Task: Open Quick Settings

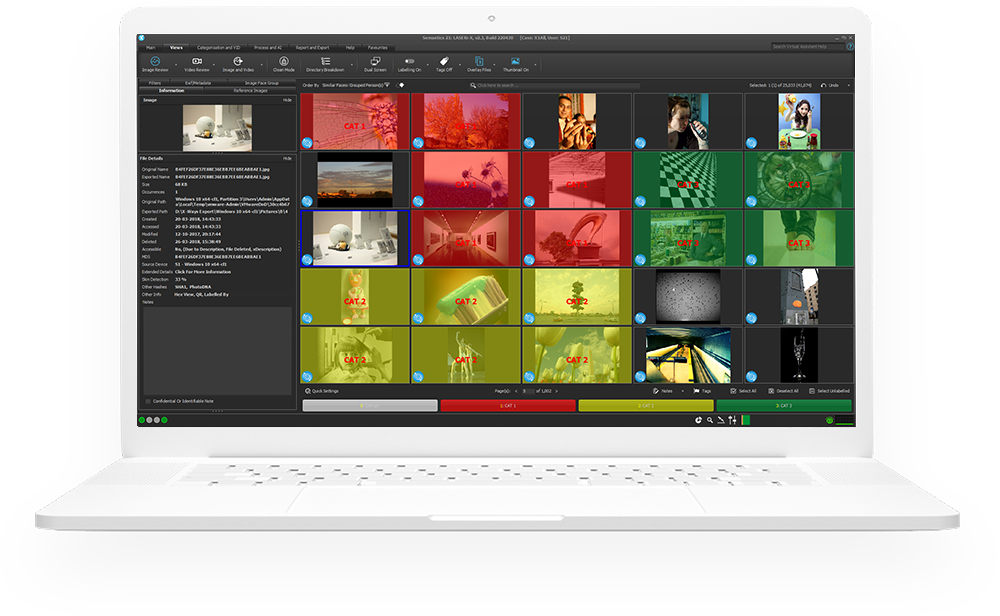Action: 322,391
